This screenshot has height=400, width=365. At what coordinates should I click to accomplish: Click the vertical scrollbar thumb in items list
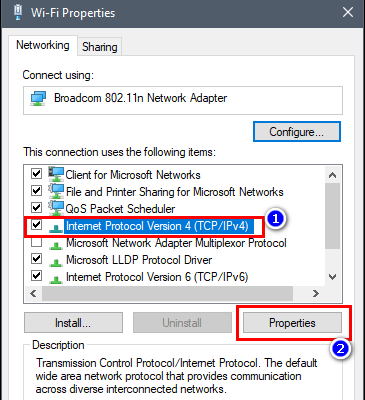pos(332,216)
